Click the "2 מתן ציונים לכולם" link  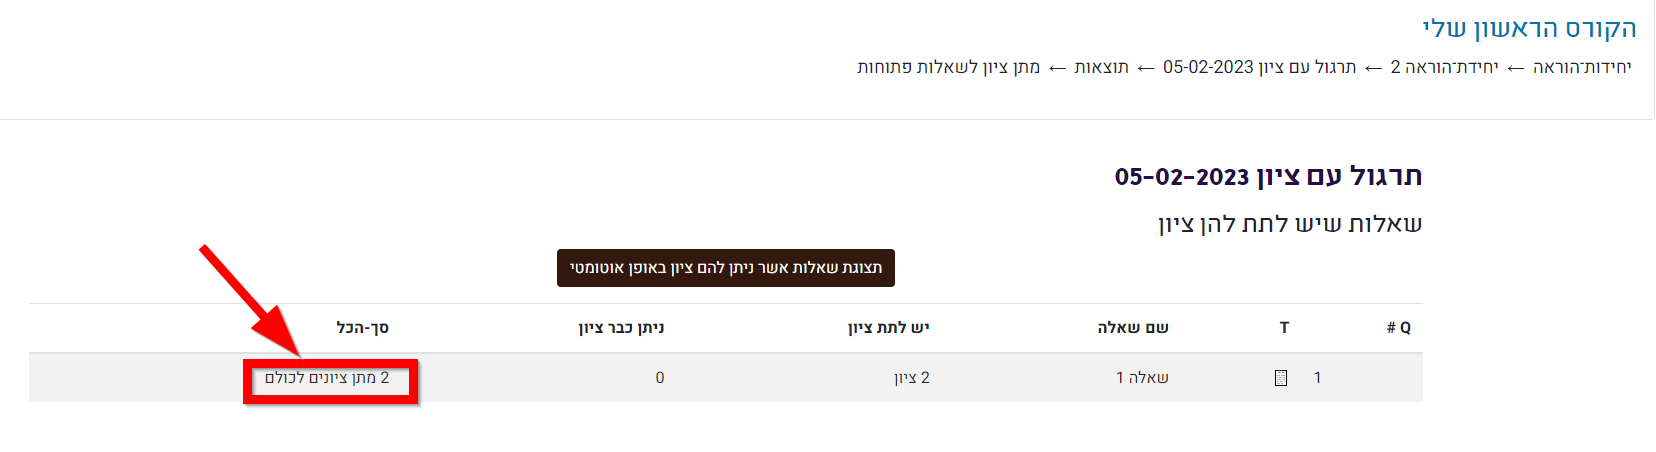pyautogui.click(x=327, y=378)
